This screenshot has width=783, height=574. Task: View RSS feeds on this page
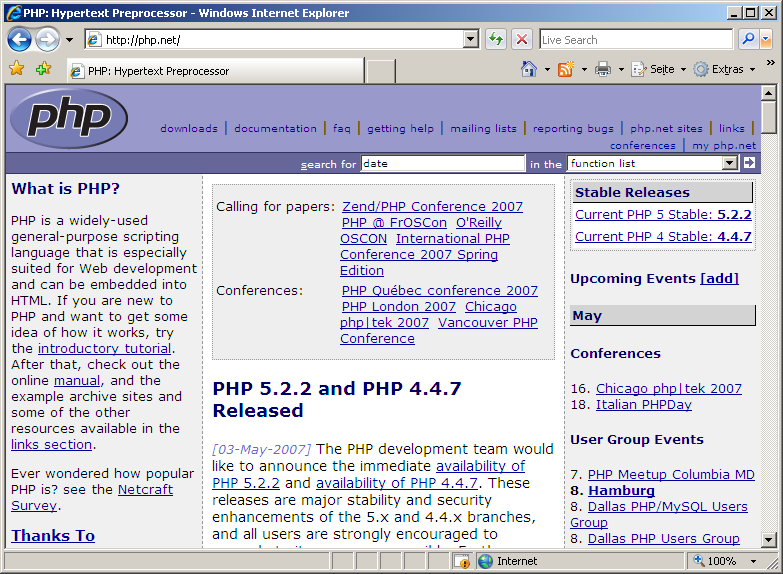[566, 69]
